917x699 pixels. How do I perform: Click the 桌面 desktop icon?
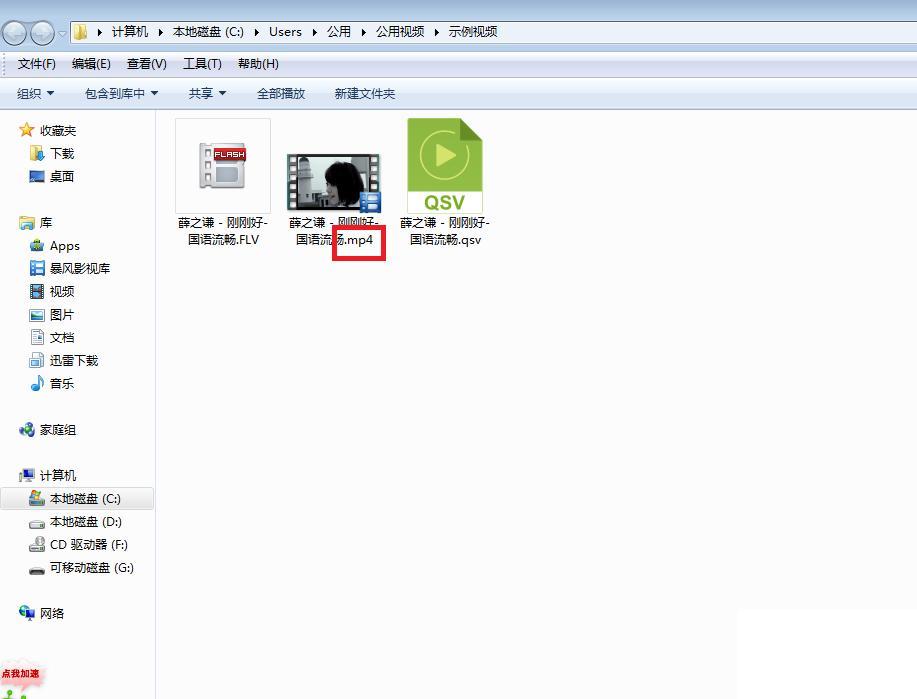coord(37,176)
